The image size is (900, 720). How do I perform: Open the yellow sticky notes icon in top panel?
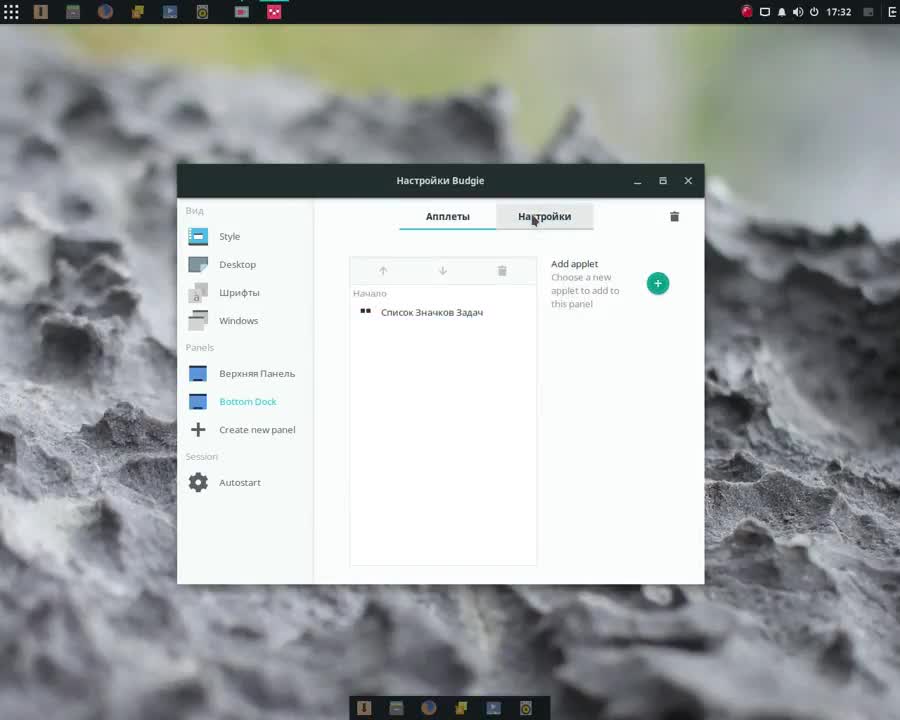click(137, 11)
